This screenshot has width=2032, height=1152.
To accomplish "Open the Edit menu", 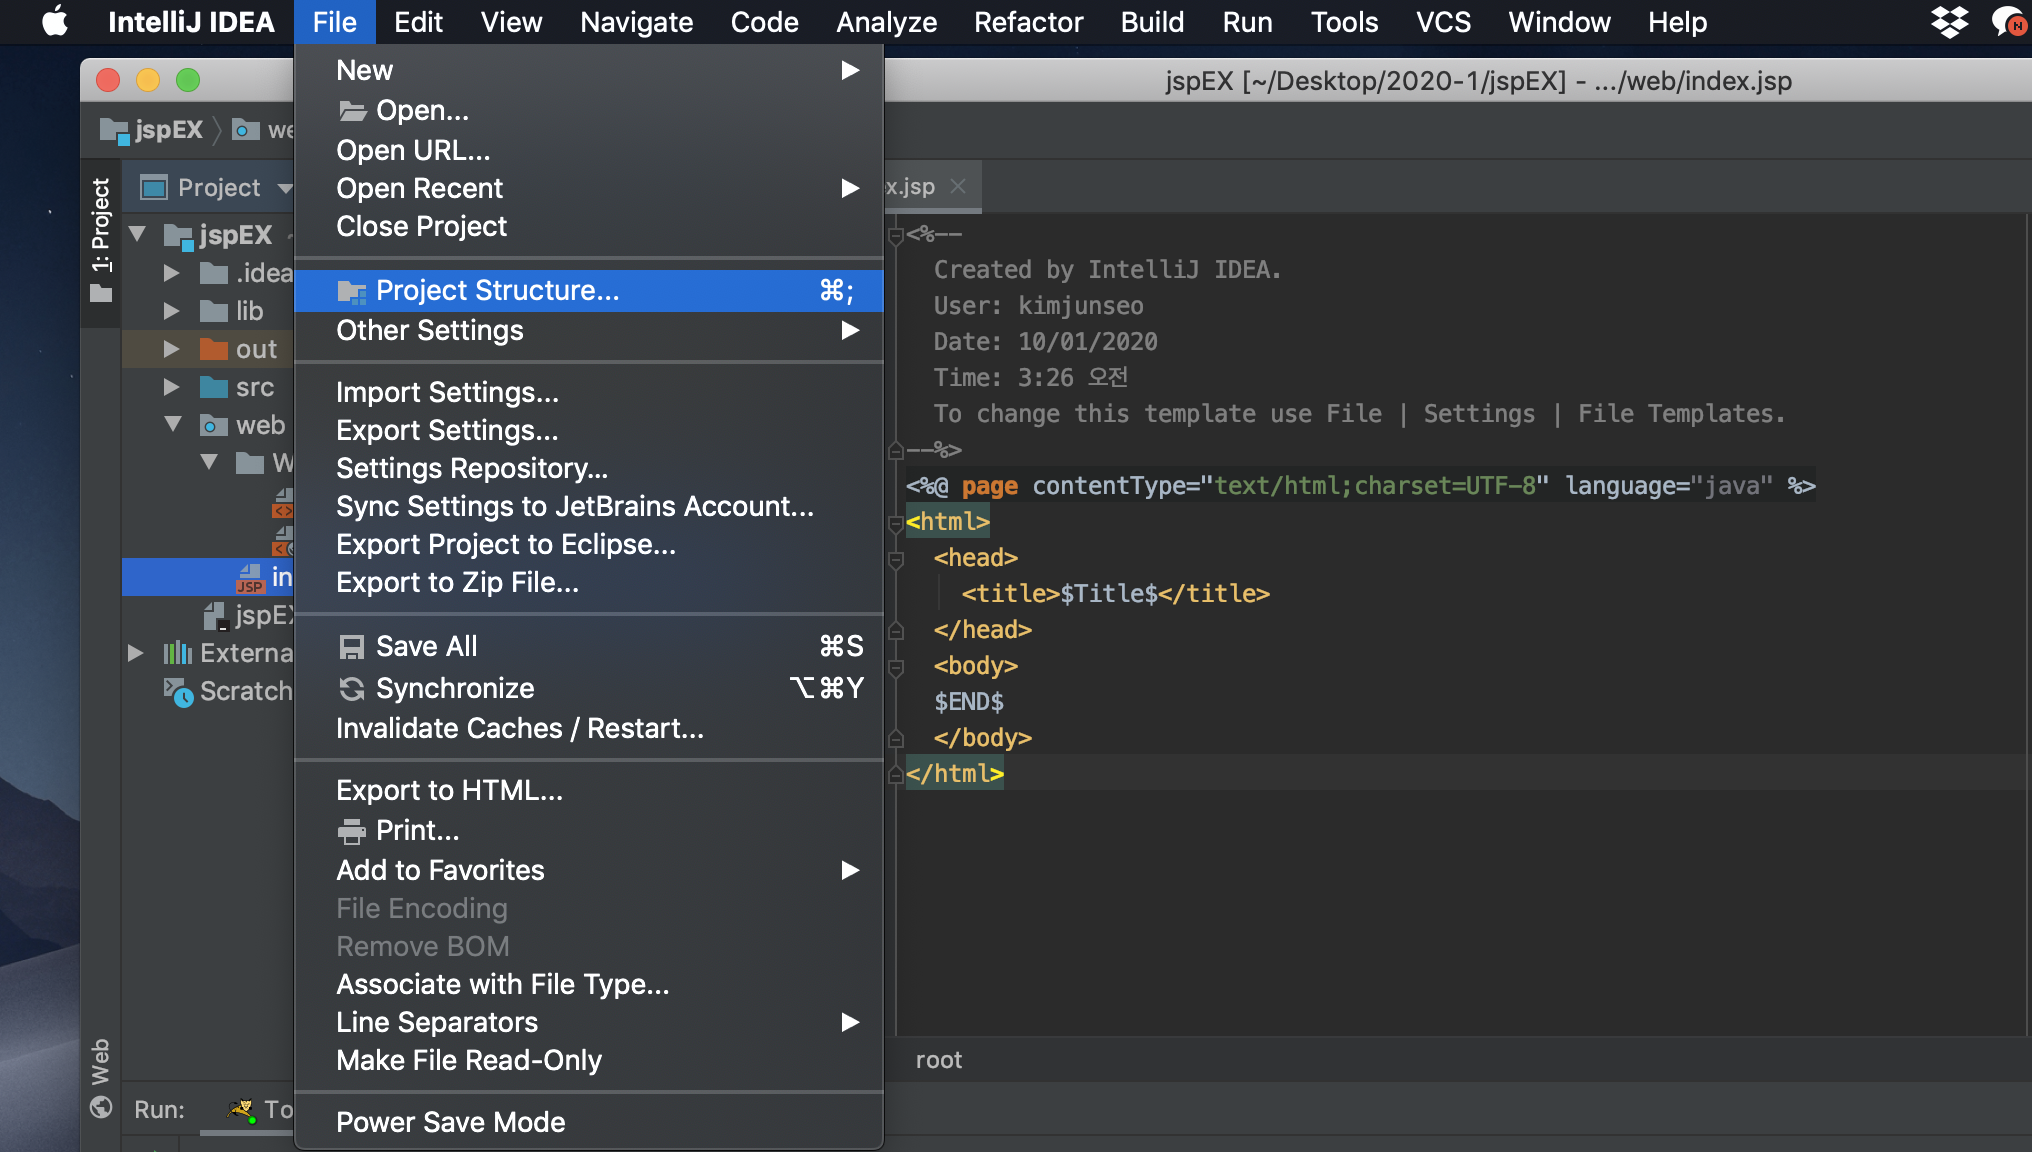I will coord(418,22).
